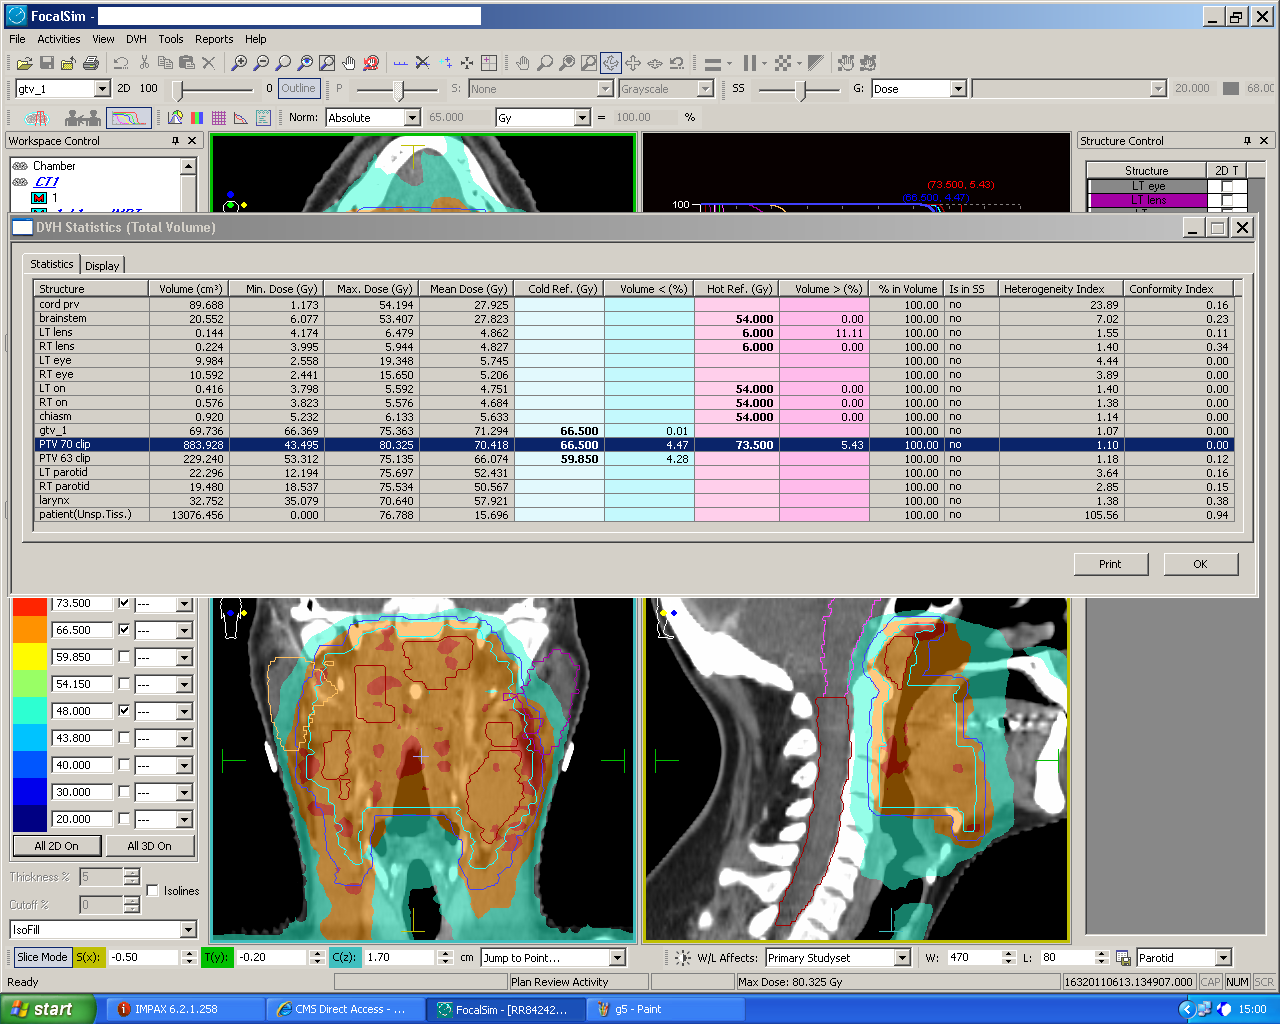Click the All 3D On button
Image resolution: width=1280 pixels, height=1024 pixels.
pos(149,846)
